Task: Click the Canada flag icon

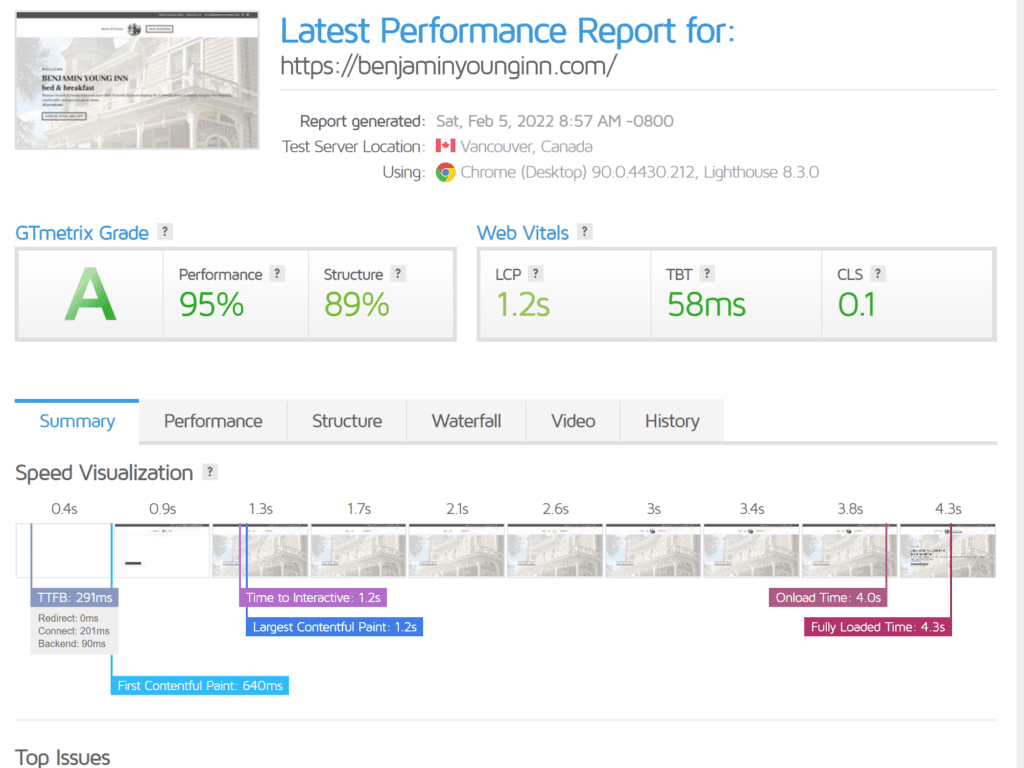Action: (x=445, y=146)
